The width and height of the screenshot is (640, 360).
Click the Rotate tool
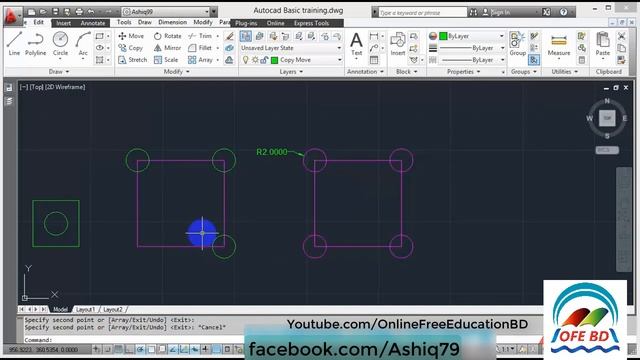click(167, 36)
